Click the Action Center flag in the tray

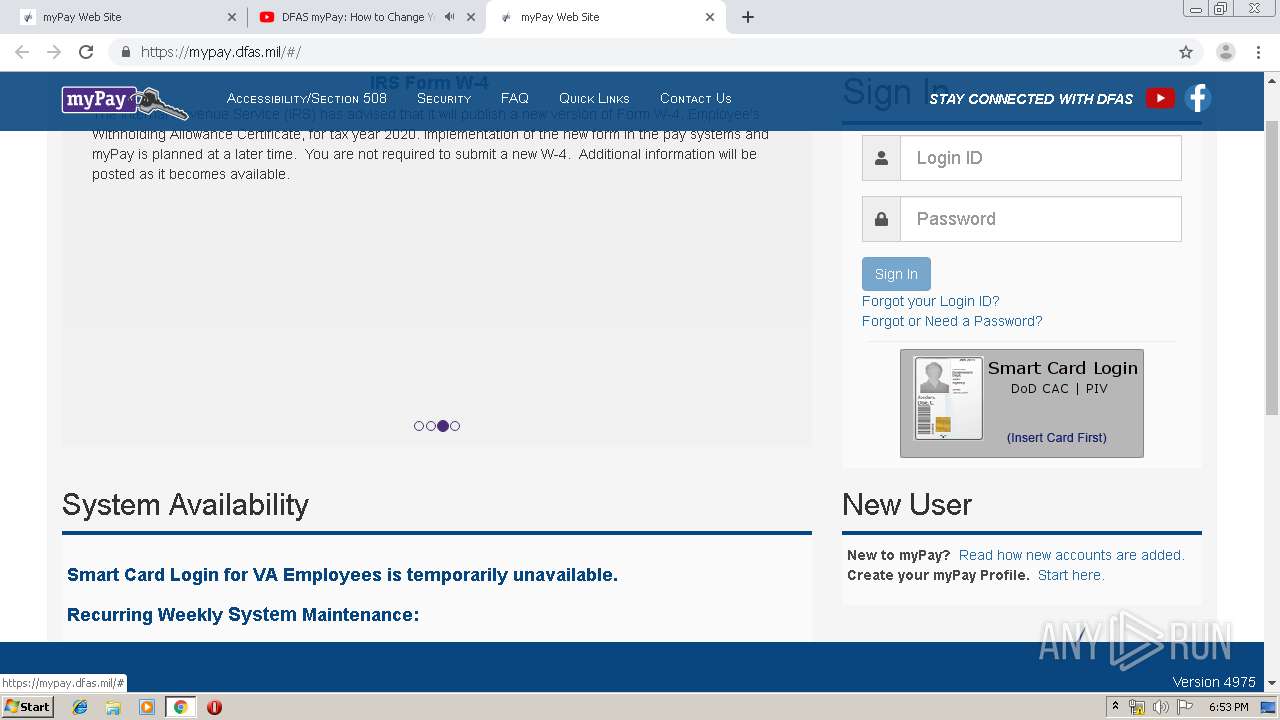(x=1185, y=707)
